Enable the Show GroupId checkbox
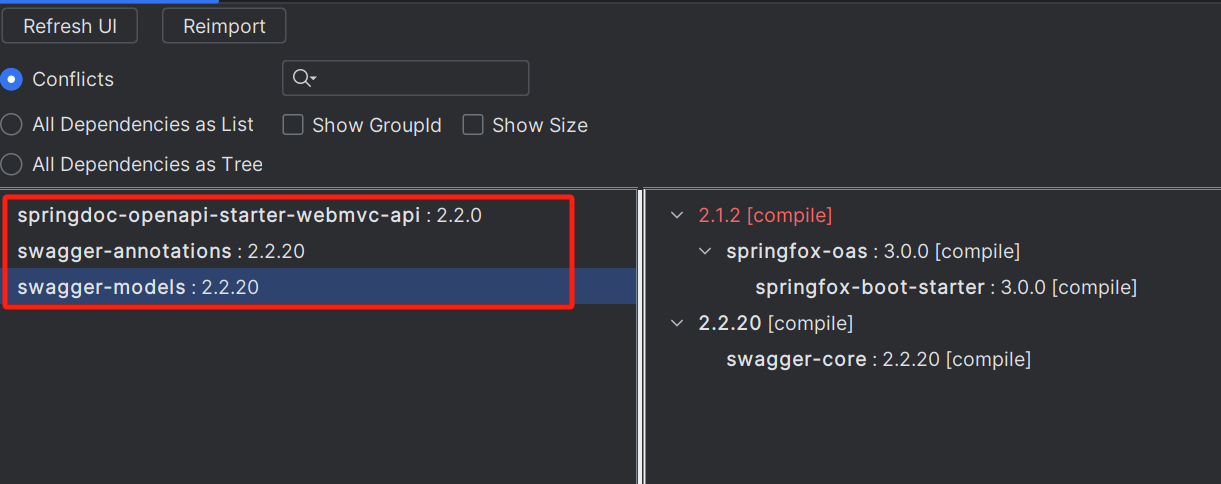 coord(293,125)
